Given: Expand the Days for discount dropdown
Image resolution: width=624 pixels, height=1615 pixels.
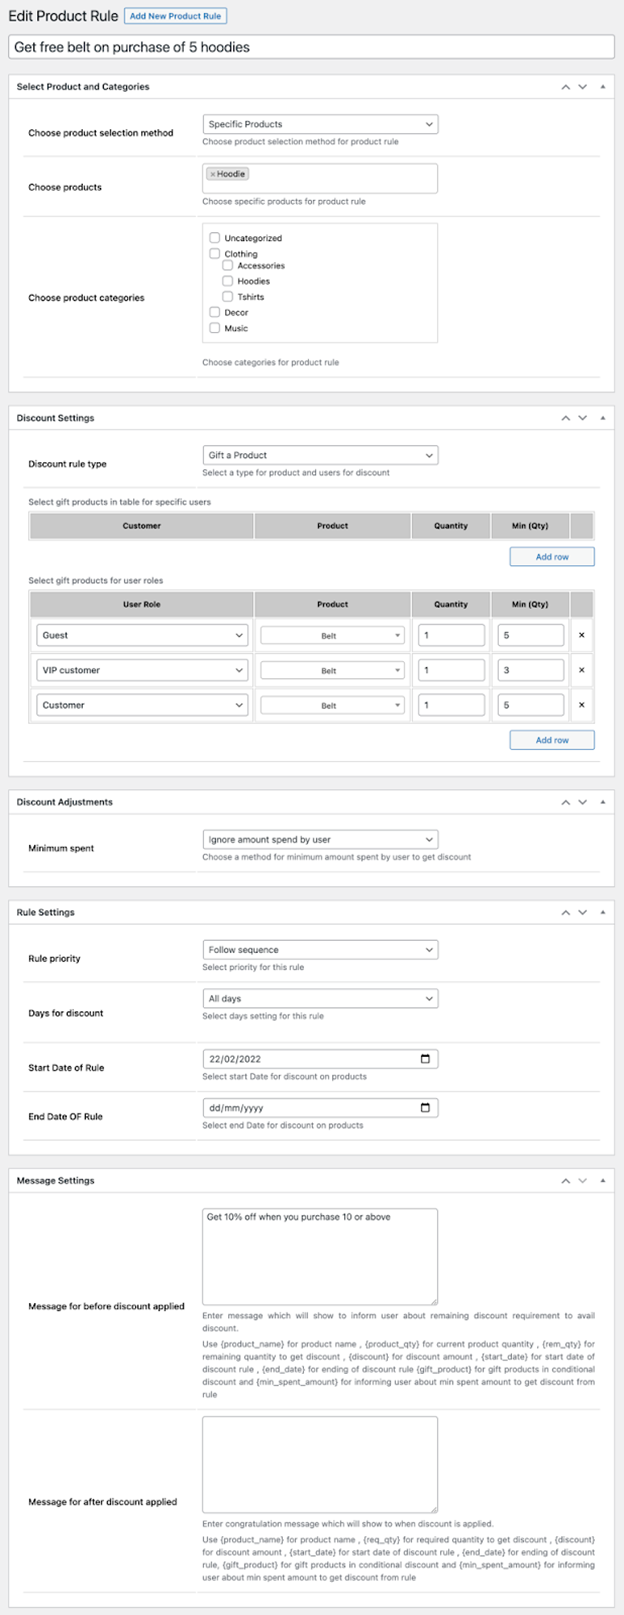Looking at the screenshot, I should click(x=320, y=999).
